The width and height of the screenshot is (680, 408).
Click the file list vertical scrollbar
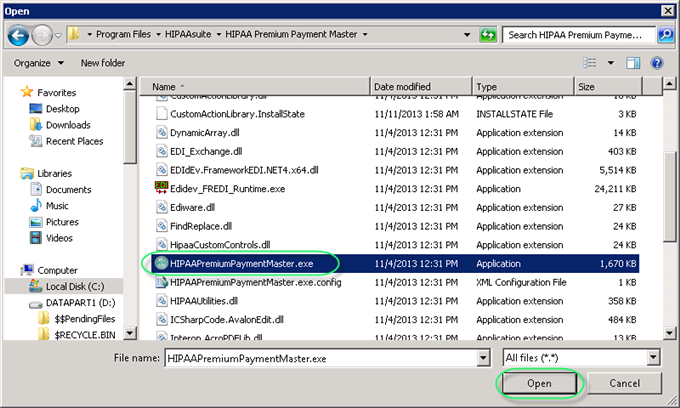[x=671, y=200]
